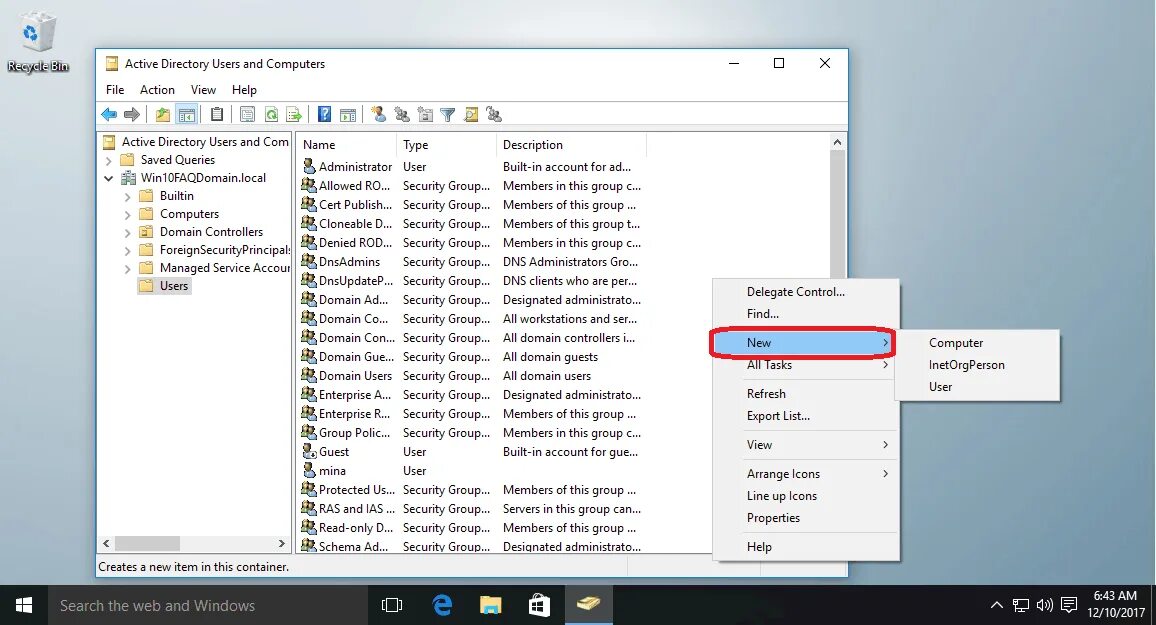
Task: Open Arrange Icons submenu
Action: click(x=806, y=474)
